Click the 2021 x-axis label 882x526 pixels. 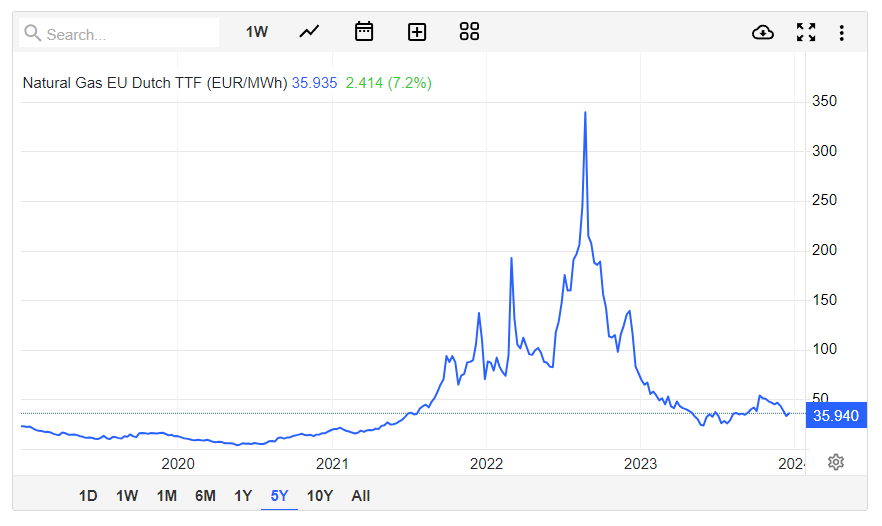point(332,464)
